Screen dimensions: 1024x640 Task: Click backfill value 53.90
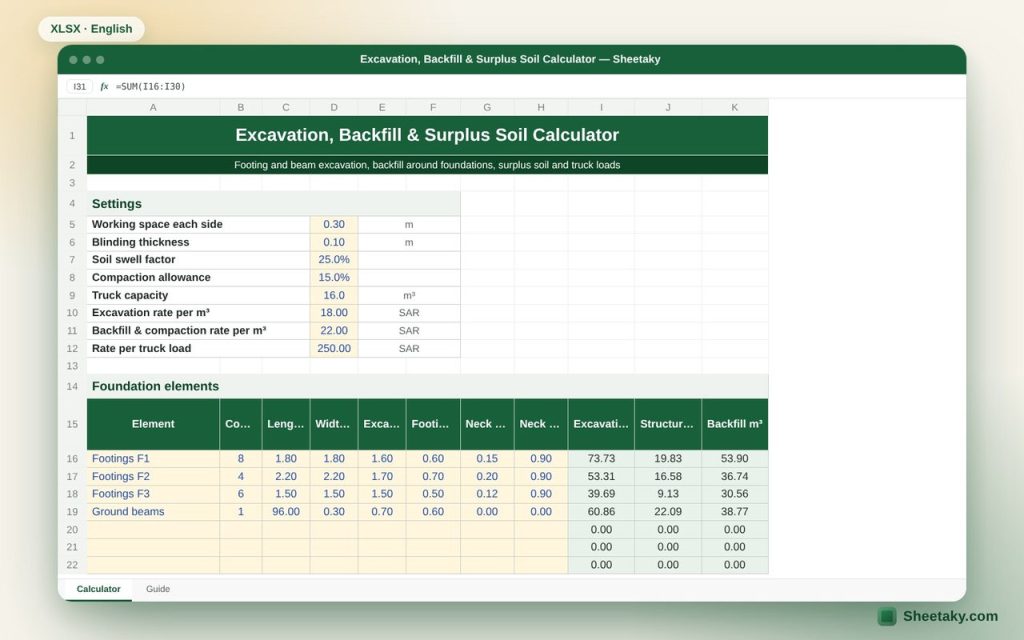click(x=735, y=458)
